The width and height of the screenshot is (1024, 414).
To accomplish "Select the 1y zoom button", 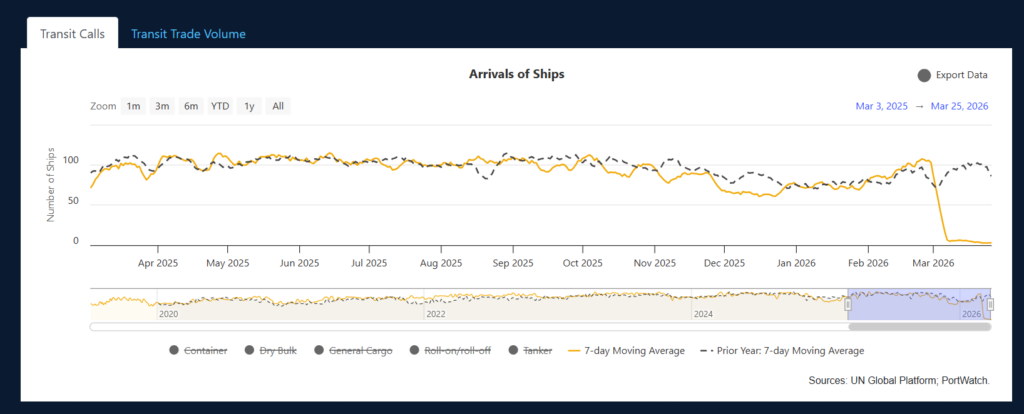I will coord(249,106).
